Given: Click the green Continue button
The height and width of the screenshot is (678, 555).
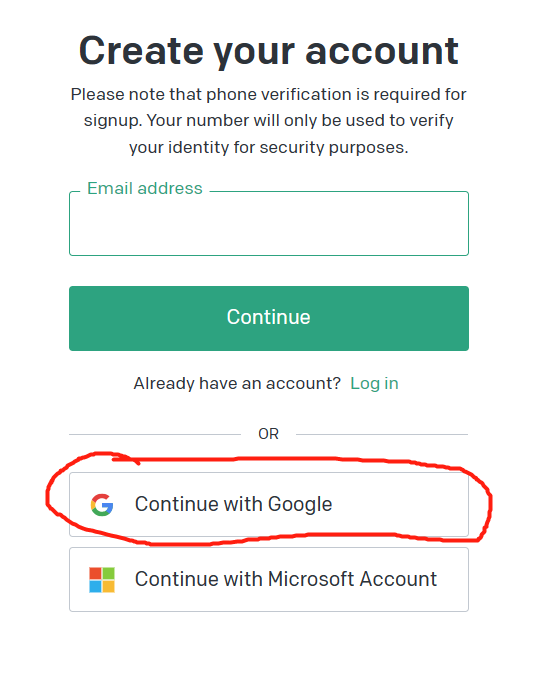Looking at the screenshot, I should [x=269, y=318].
